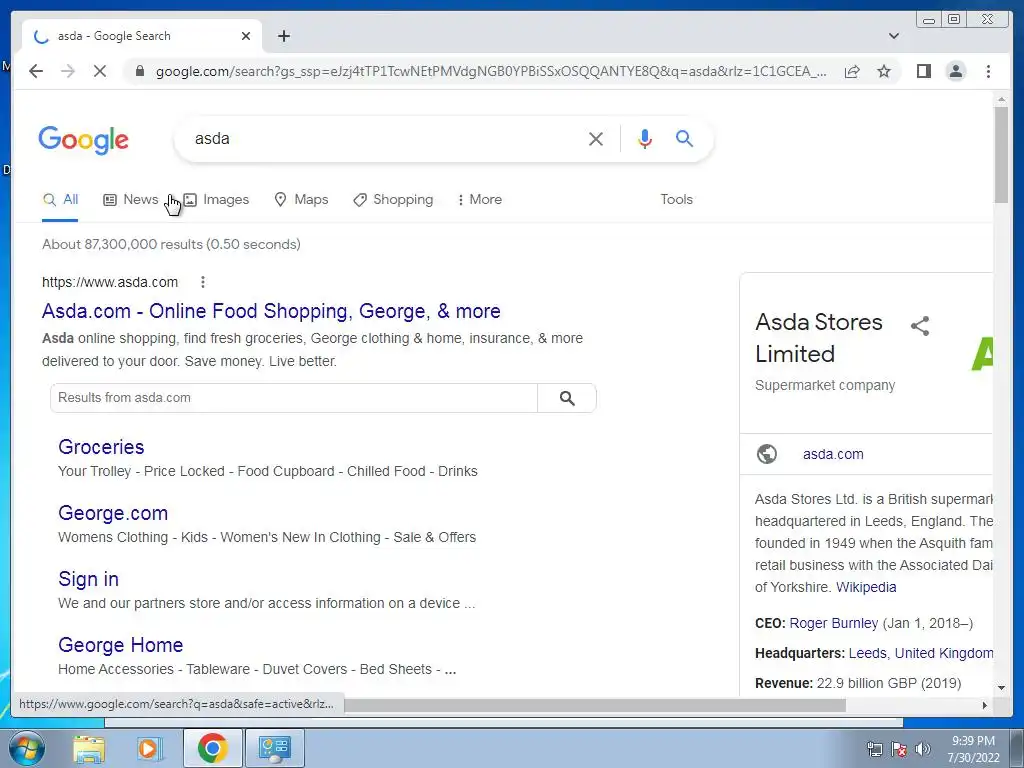
Task: Open the Asda.com Online Food Shopping result
Action: pyautogui.click(x=271, y=311)
